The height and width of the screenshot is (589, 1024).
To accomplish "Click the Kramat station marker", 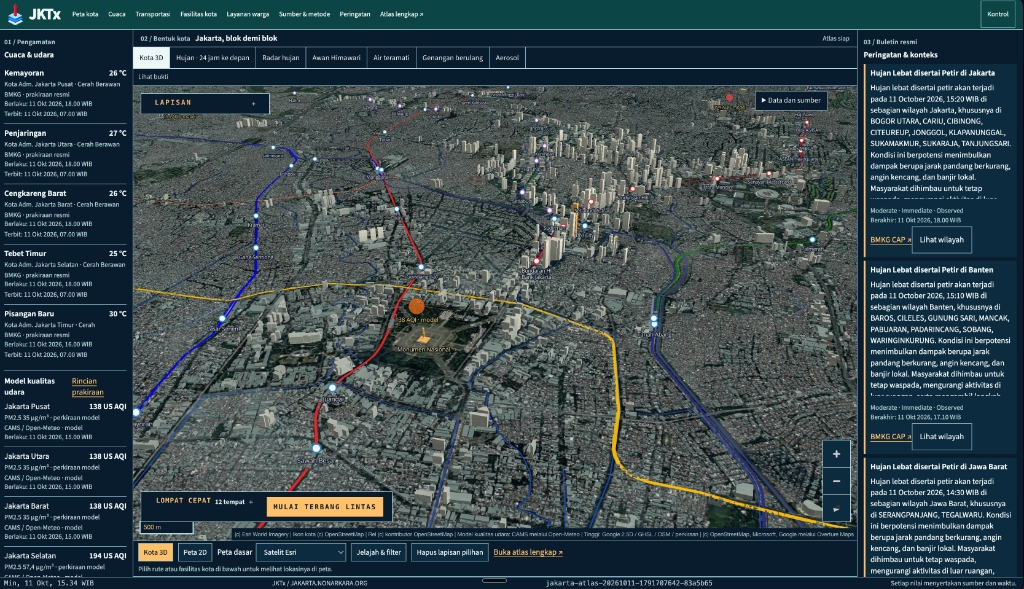I will click(x=256, y=215).
